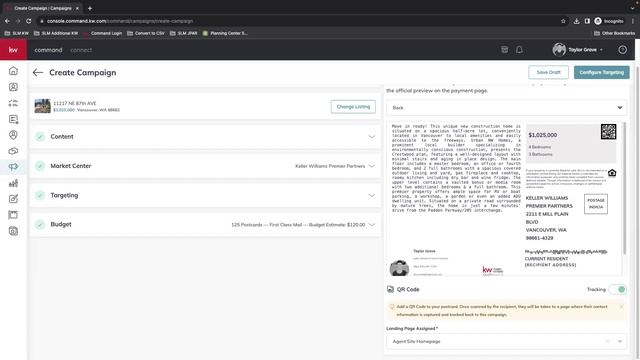Toggle the Tracking switch
The height and width of the screenshot is (360, 640).
[618, 289]
